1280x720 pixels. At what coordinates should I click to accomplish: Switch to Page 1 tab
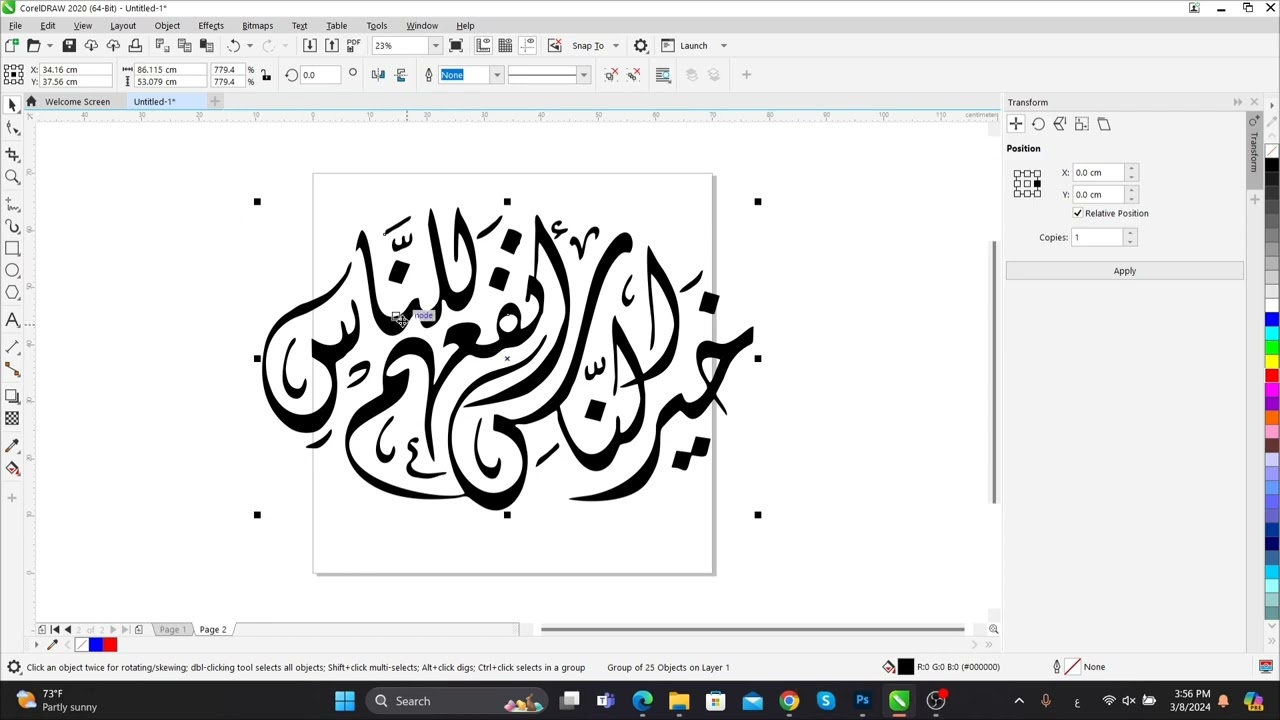tap(172, 630)
